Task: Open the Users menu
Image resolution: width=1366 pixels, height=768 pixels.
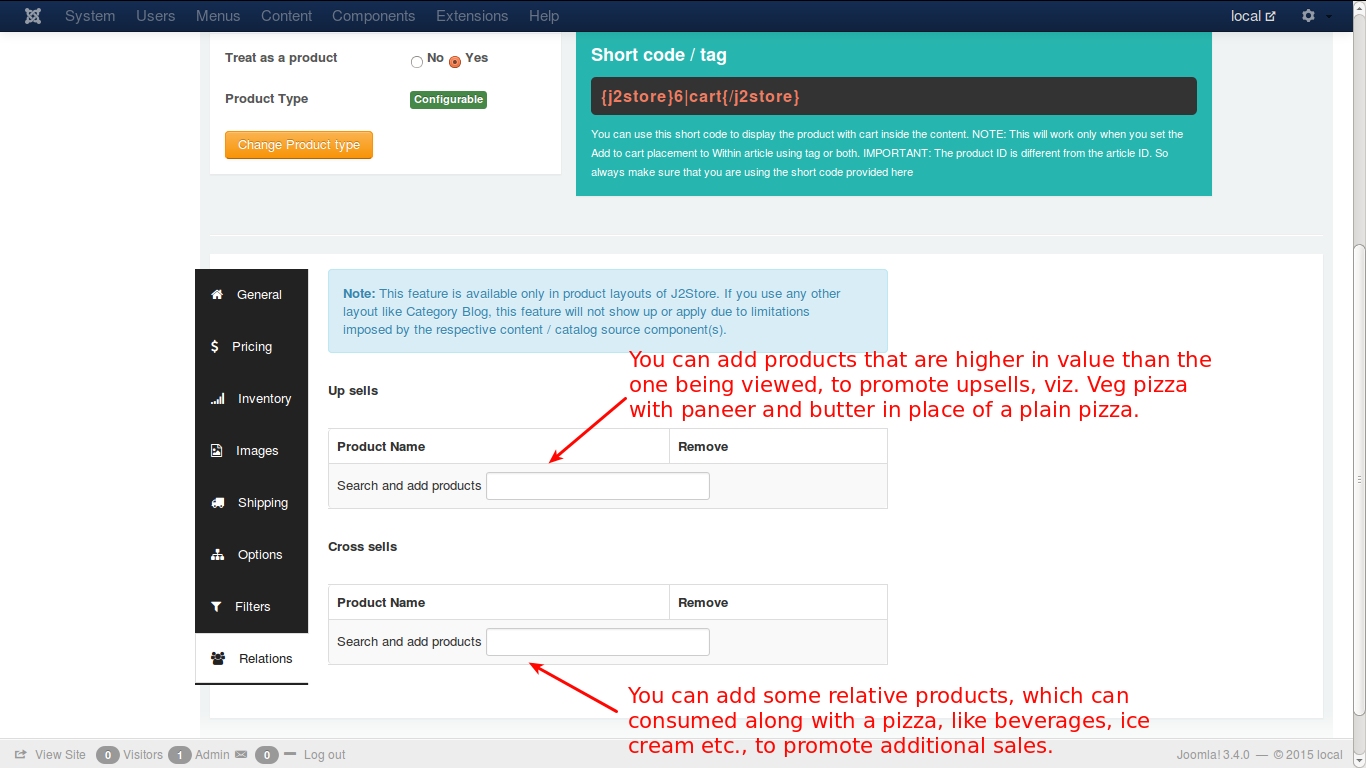Action: [x=156, y=16]
